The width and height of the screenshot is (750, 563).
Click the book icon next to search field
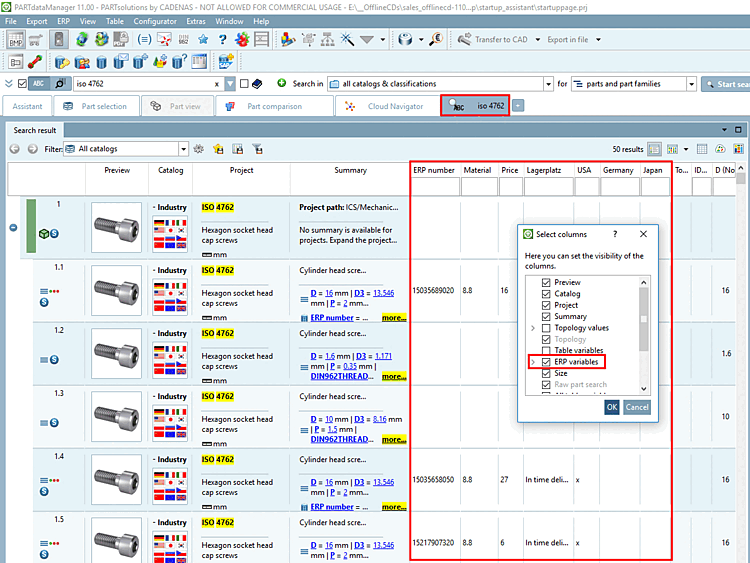pyautogui.click(x=257, y=84)
